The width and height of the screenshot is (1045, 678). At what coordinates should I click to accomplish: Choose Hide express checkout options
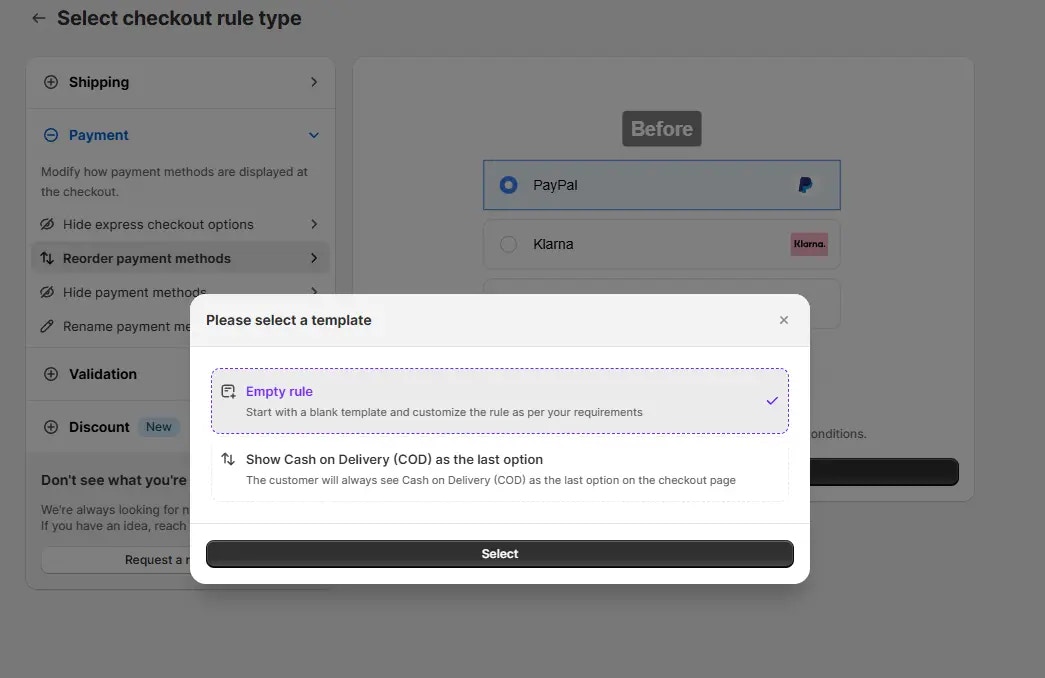[x=181, y=224]
